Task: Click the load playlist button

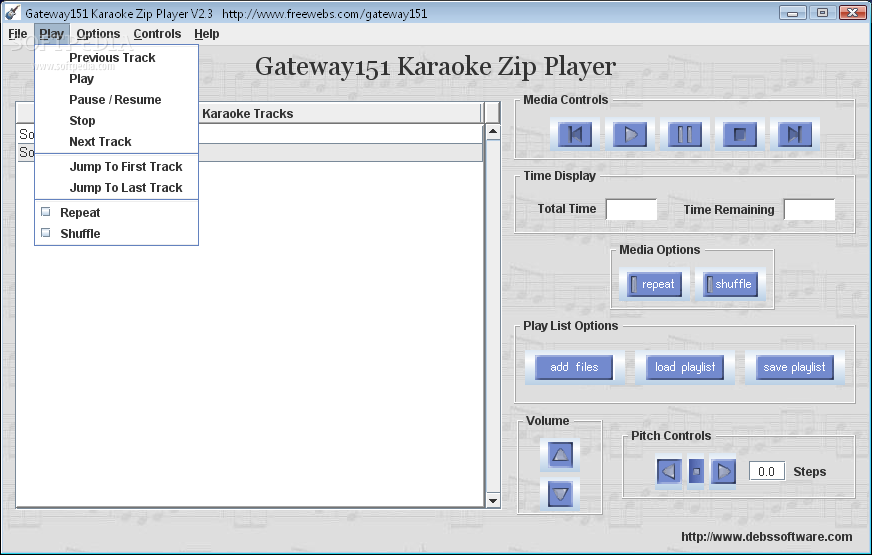Action: click(685, 368)
